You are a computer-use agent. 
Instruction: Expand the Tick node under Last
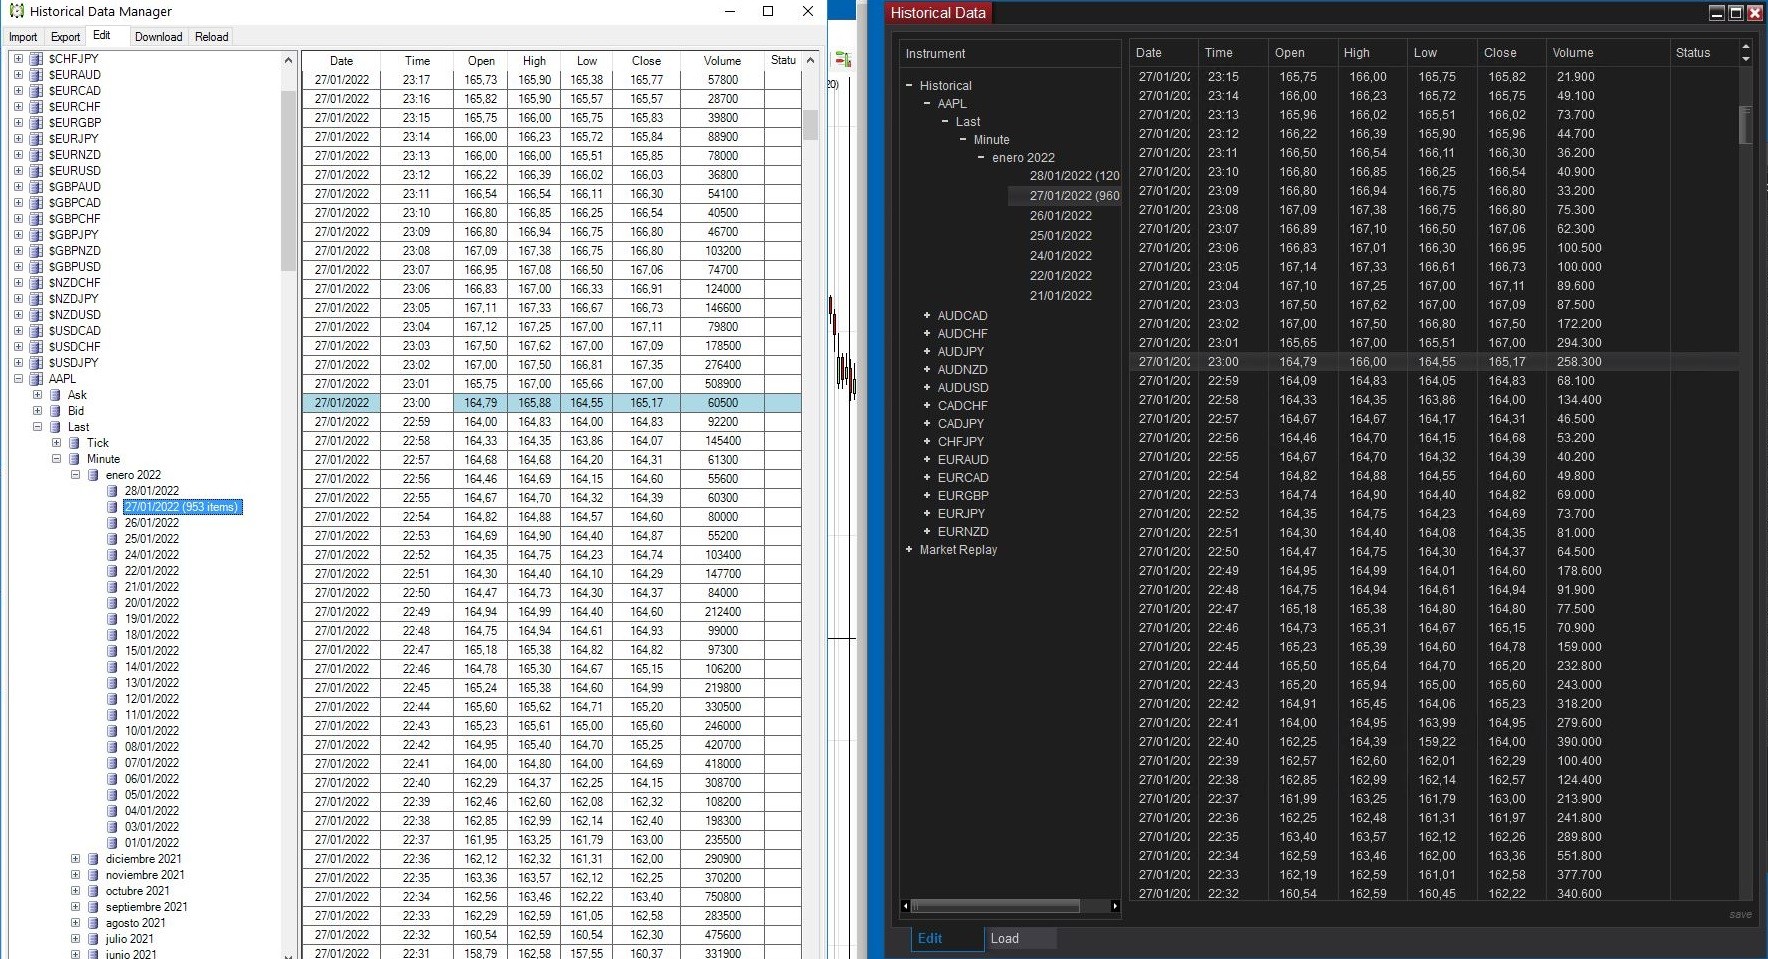(x=56, y=443)
